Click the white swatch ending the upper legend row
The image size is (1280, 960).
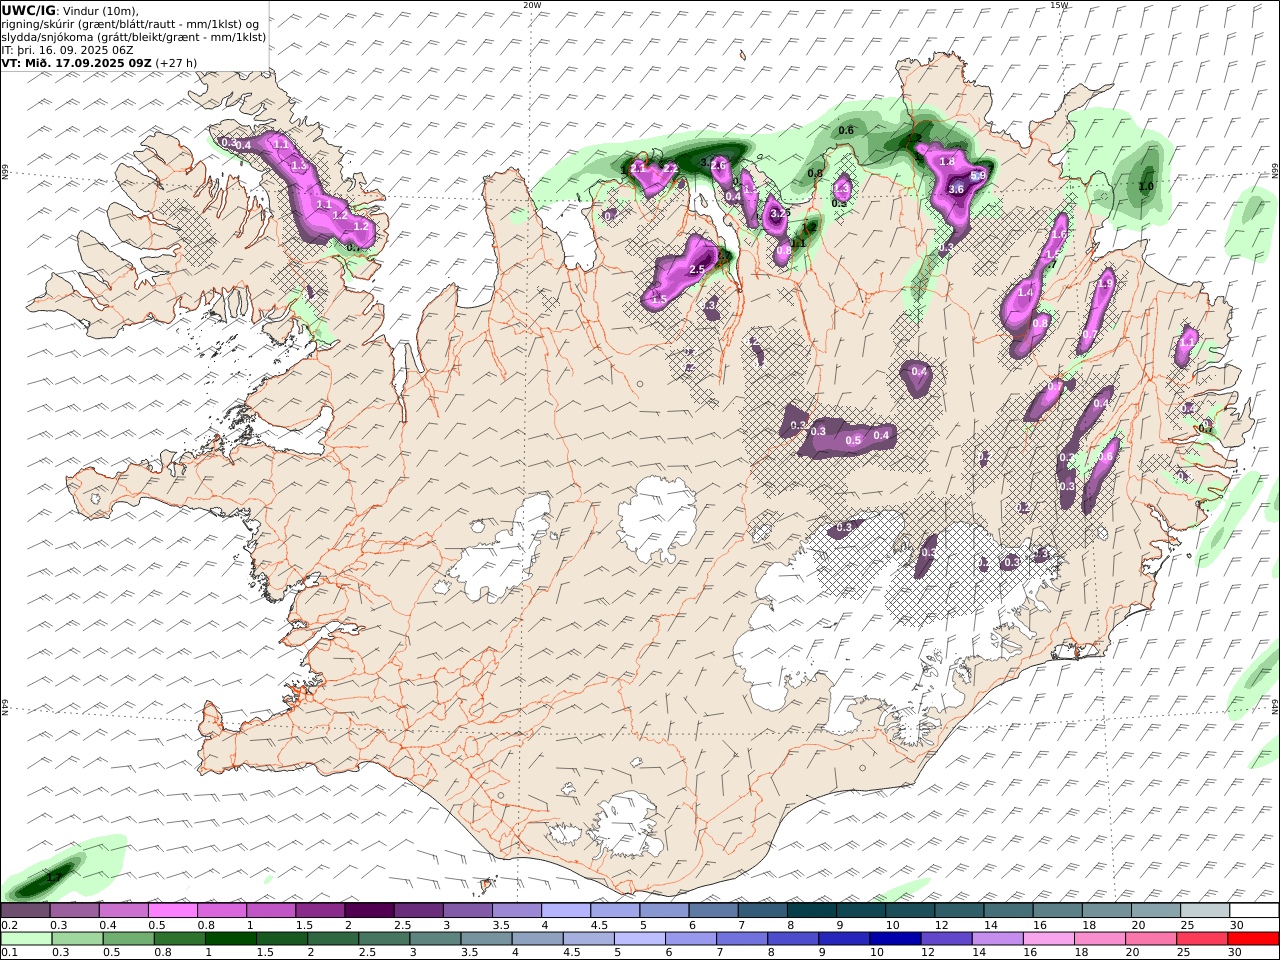pyautogui.click(x=1255, y=911)
